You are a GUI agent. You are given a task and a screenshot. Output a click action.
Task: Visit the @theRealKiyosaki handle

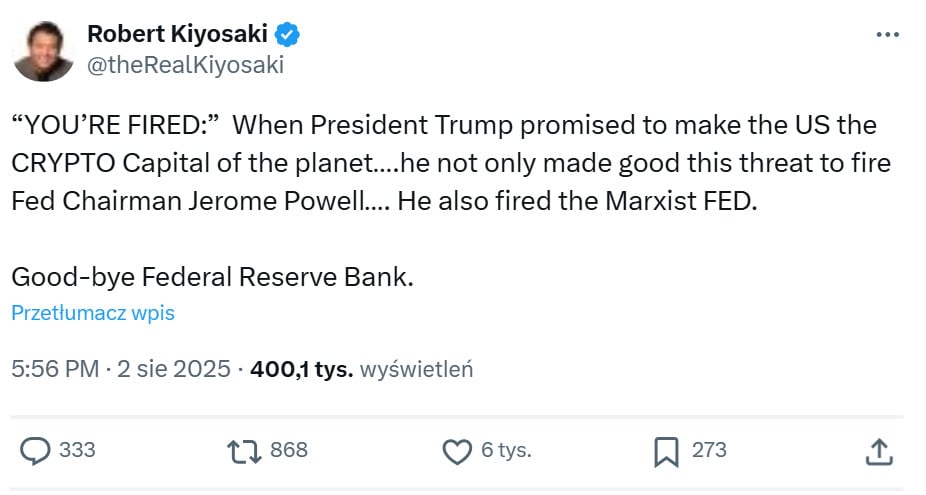(185, 65)
